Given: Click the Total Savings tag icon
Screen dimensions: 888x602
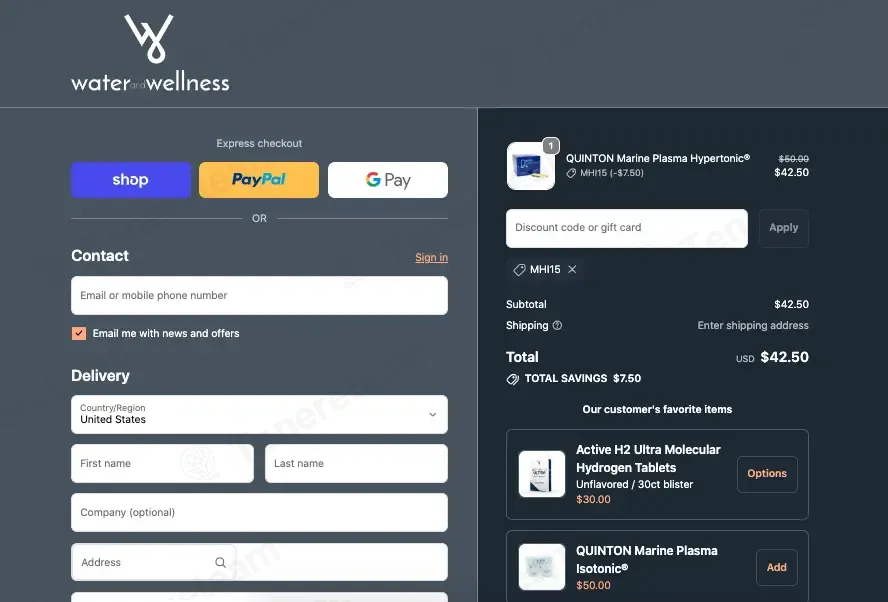Looking at the screenshot, I should pyautogui.click(x=513, y=379).
